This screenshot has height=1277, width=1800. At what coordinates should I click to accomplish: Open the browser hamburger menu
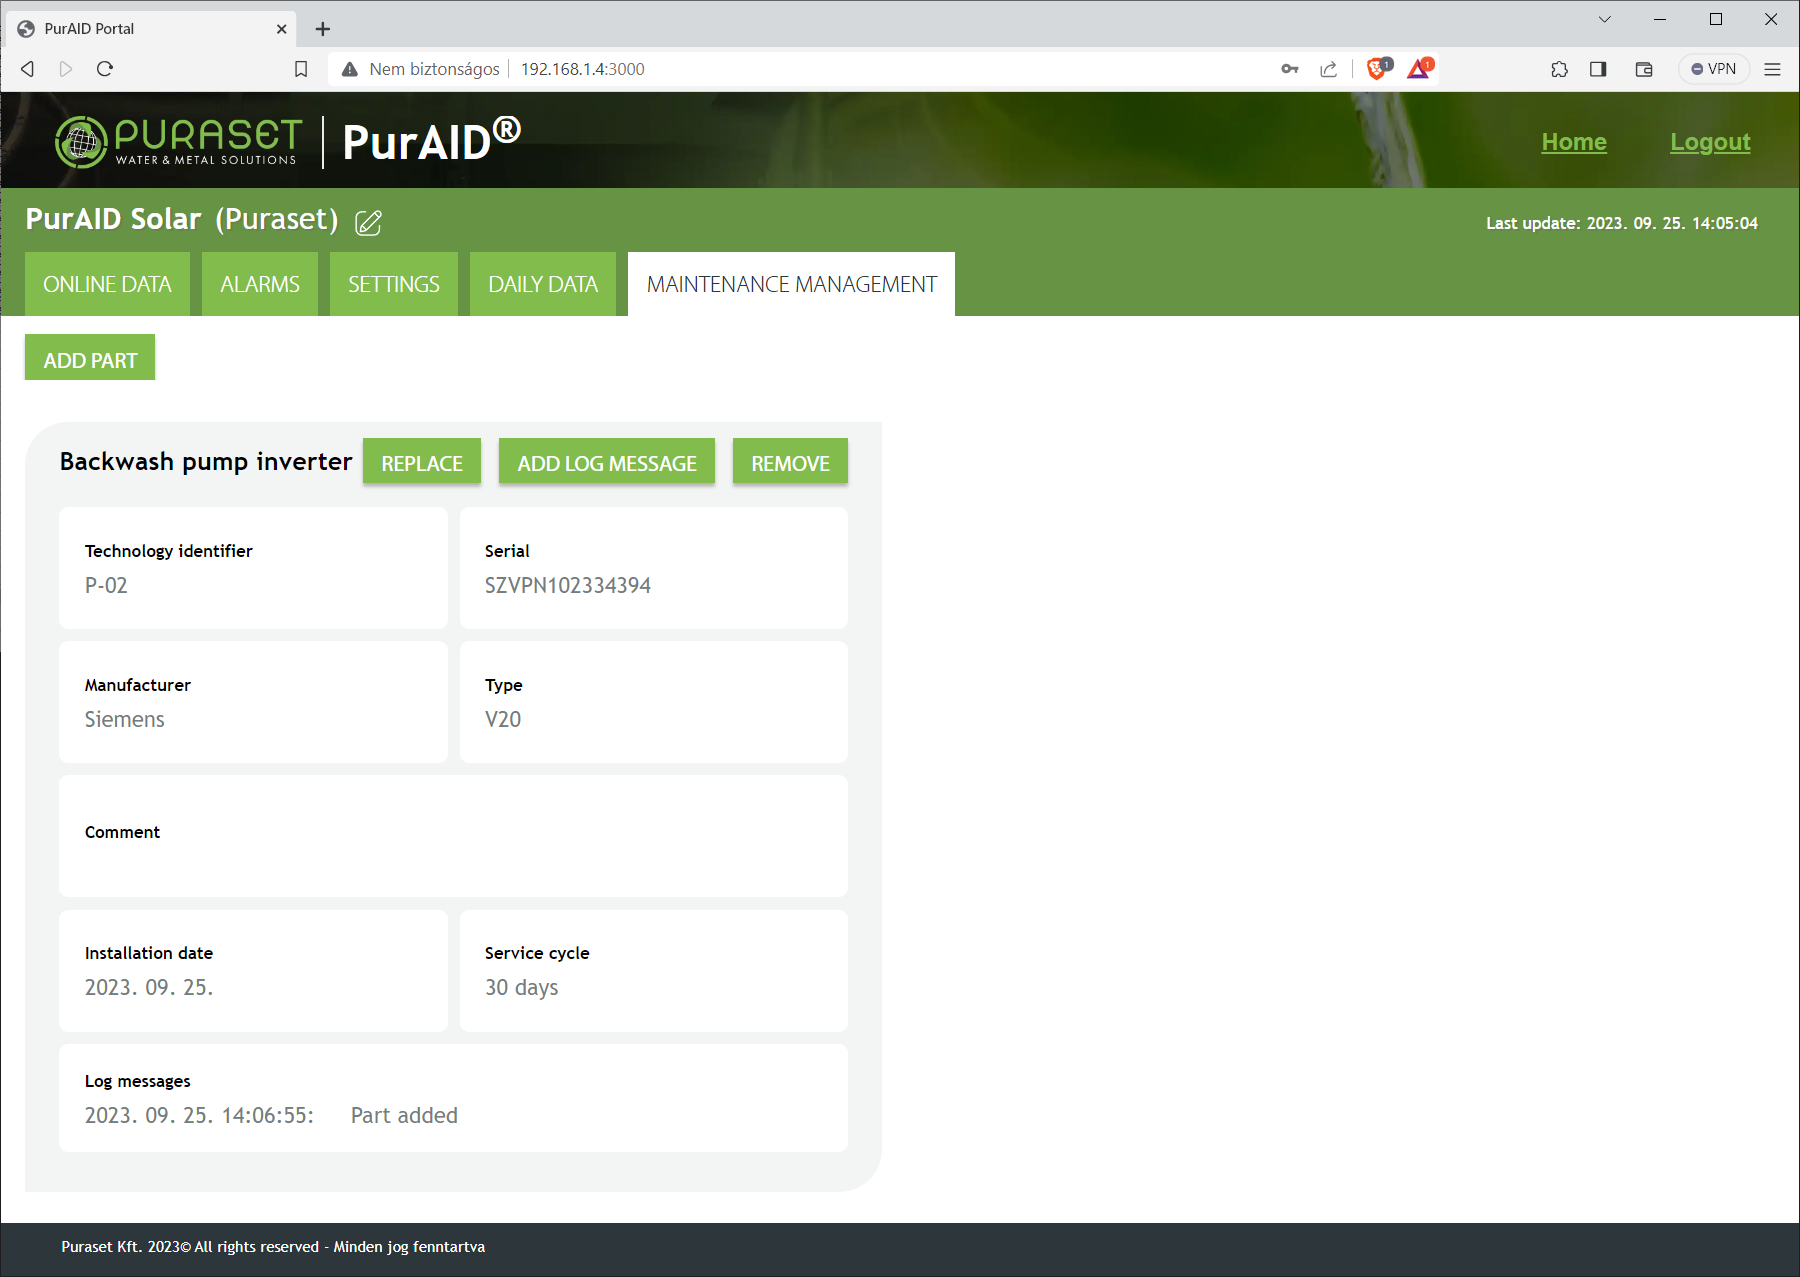click(x=1772, y=69)
